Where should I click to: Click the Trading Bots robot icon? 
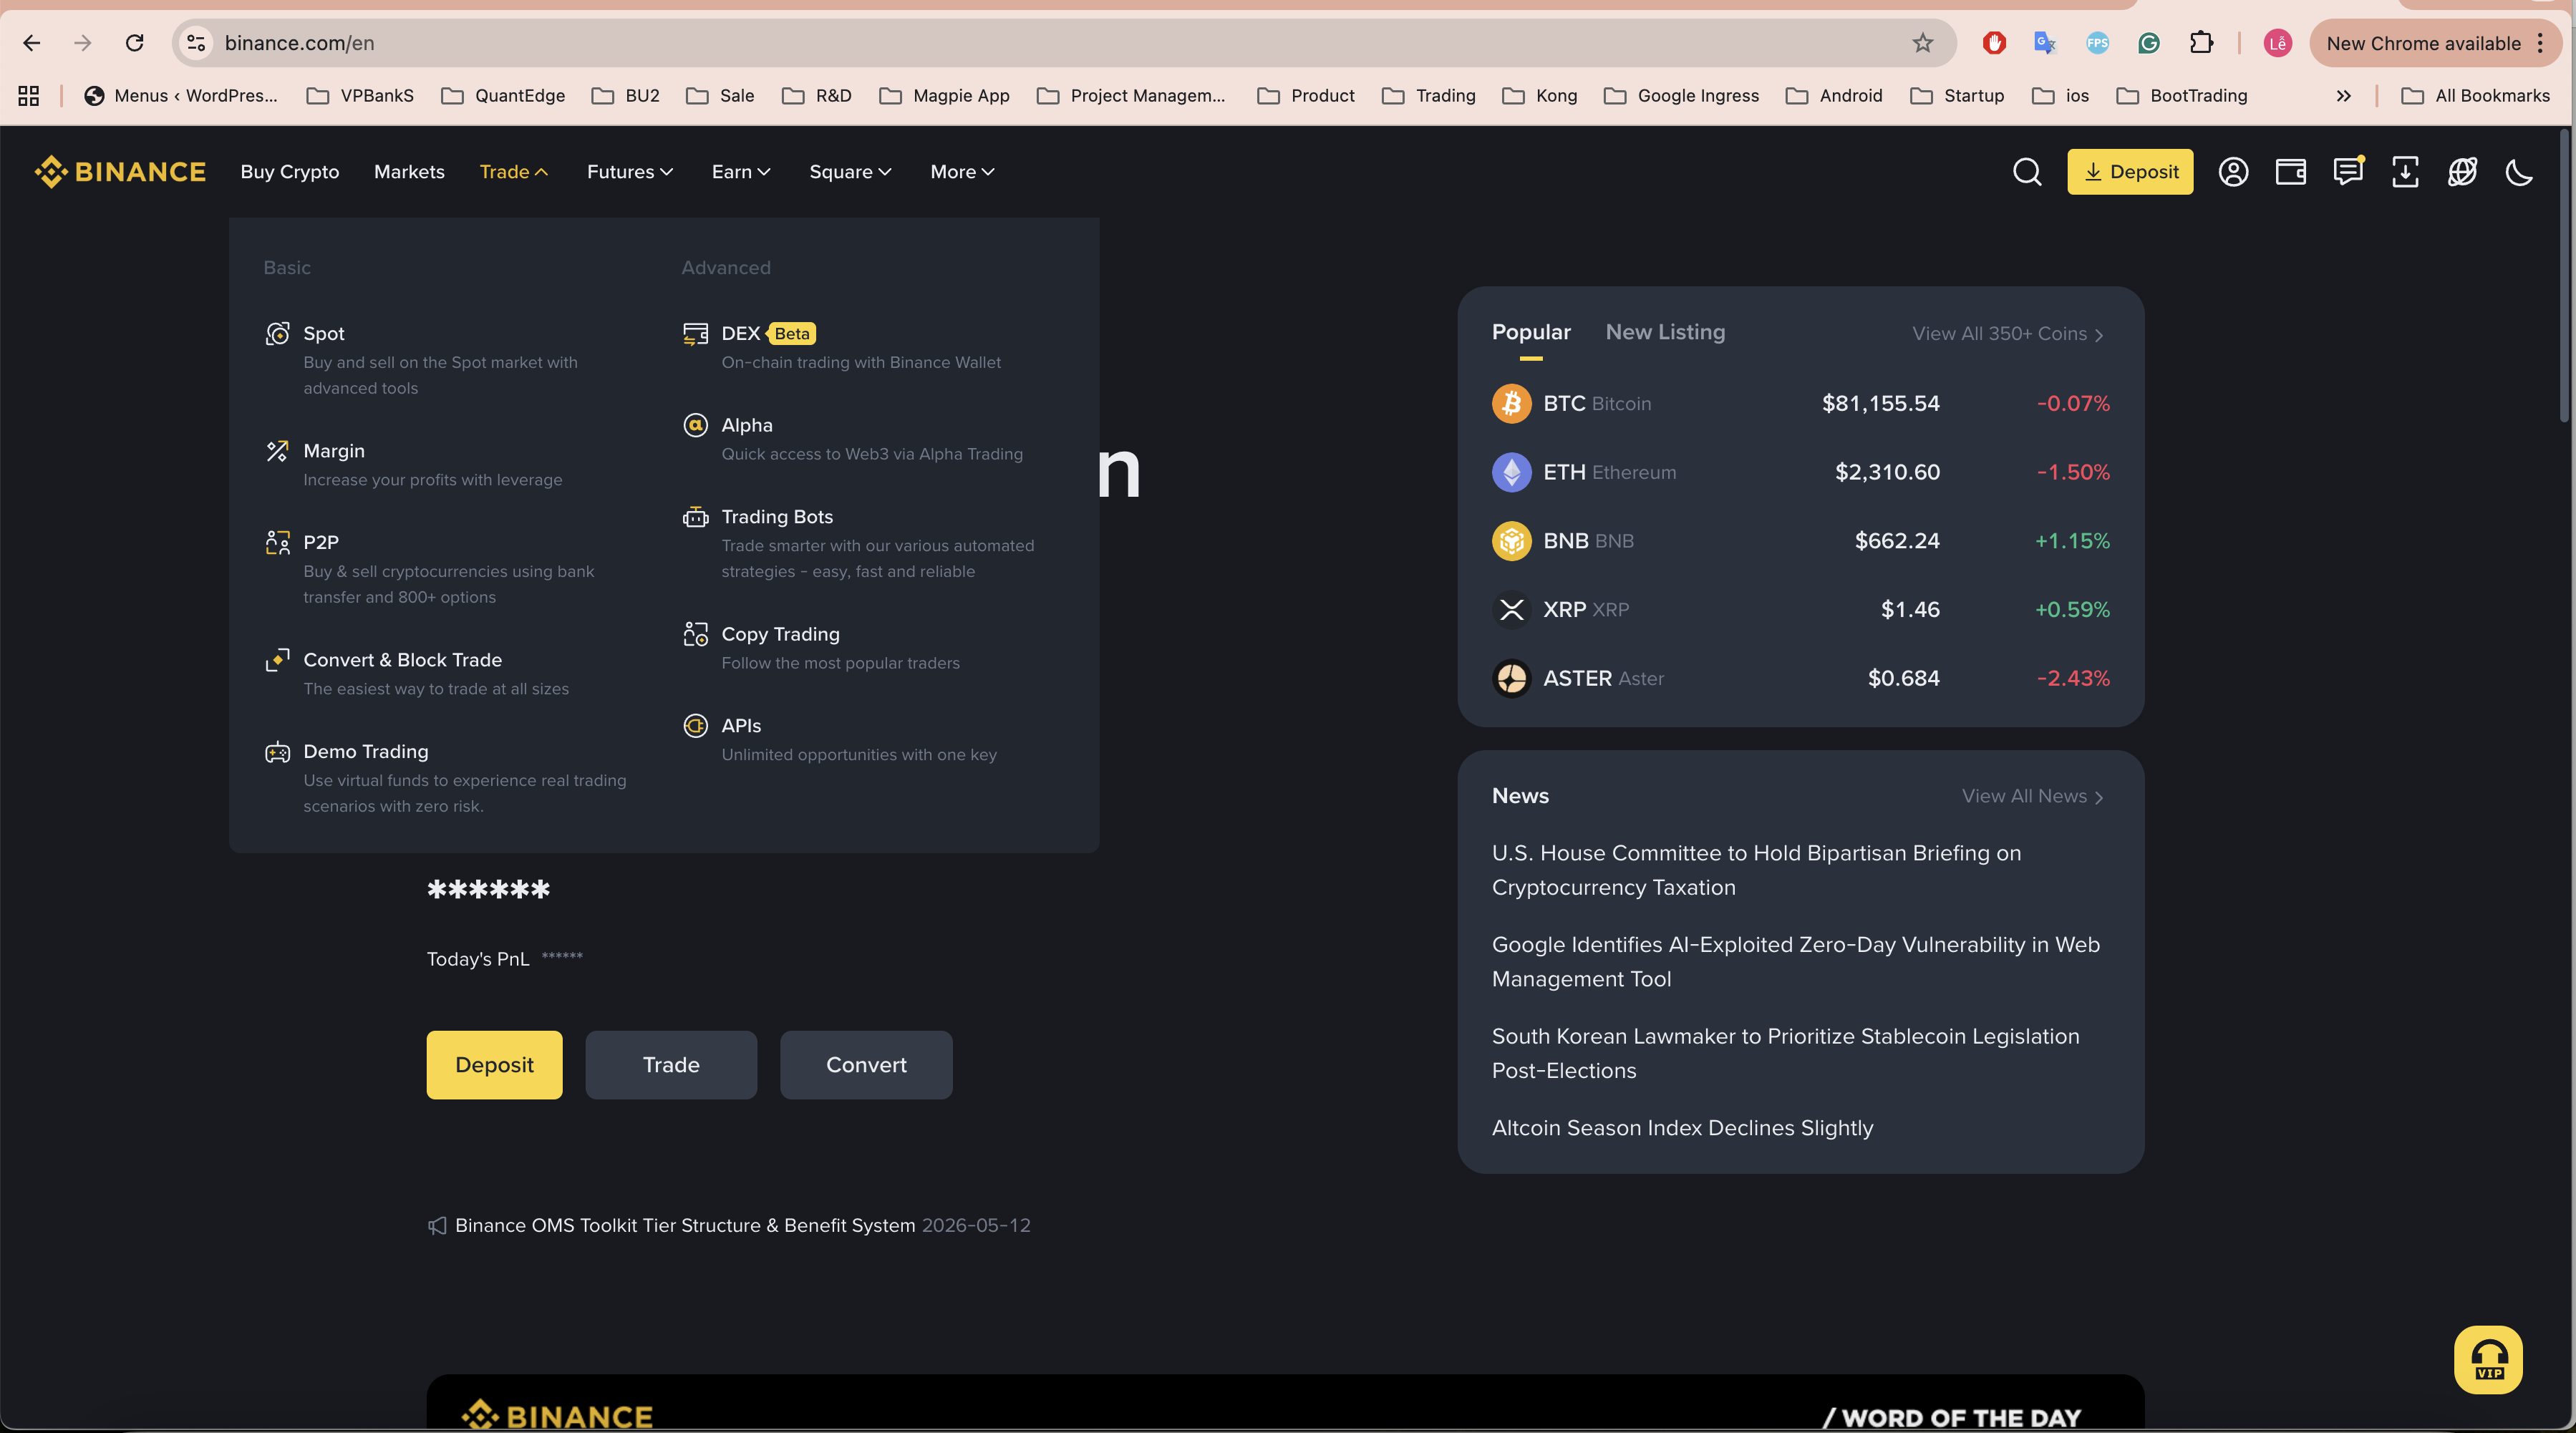click(x=695, y=517)
